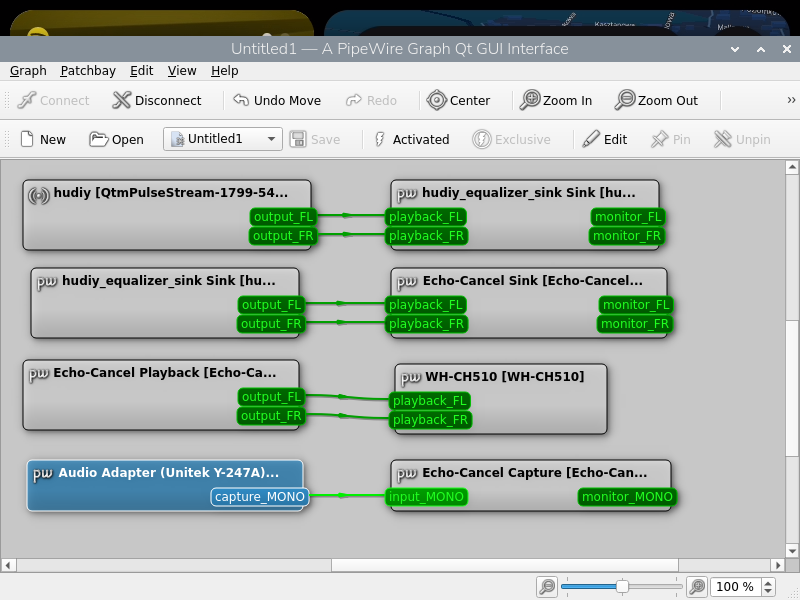Click the Zoom In magnifier icon
Viewport: 800px width, 600px height.
(x=529, y=100)
